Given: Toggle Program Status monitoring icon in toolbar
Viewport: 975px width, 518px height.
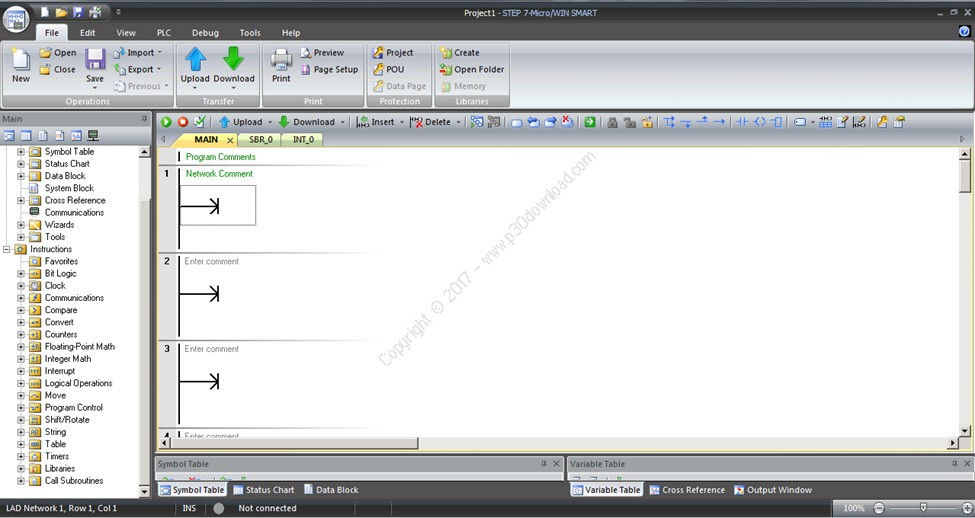Looking at the screenshot, I should [476, 122].
